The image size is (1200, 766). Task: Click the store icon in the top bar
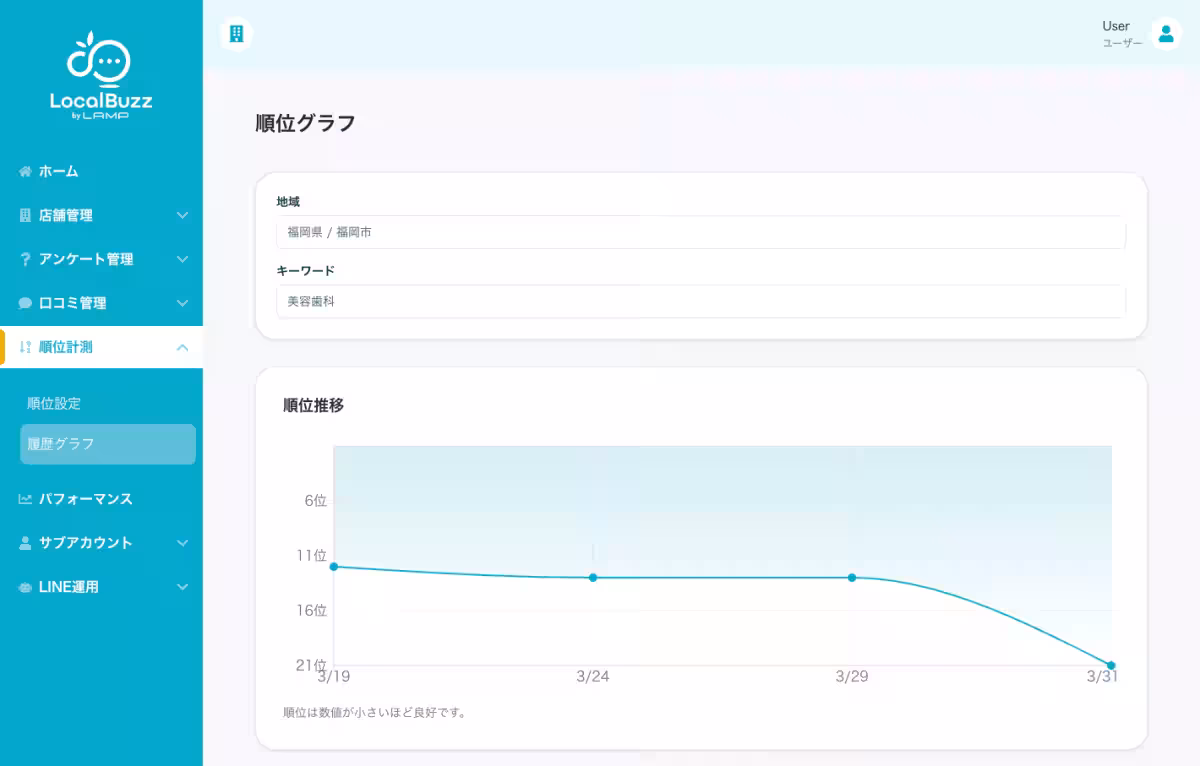click(x=236, y=34)
